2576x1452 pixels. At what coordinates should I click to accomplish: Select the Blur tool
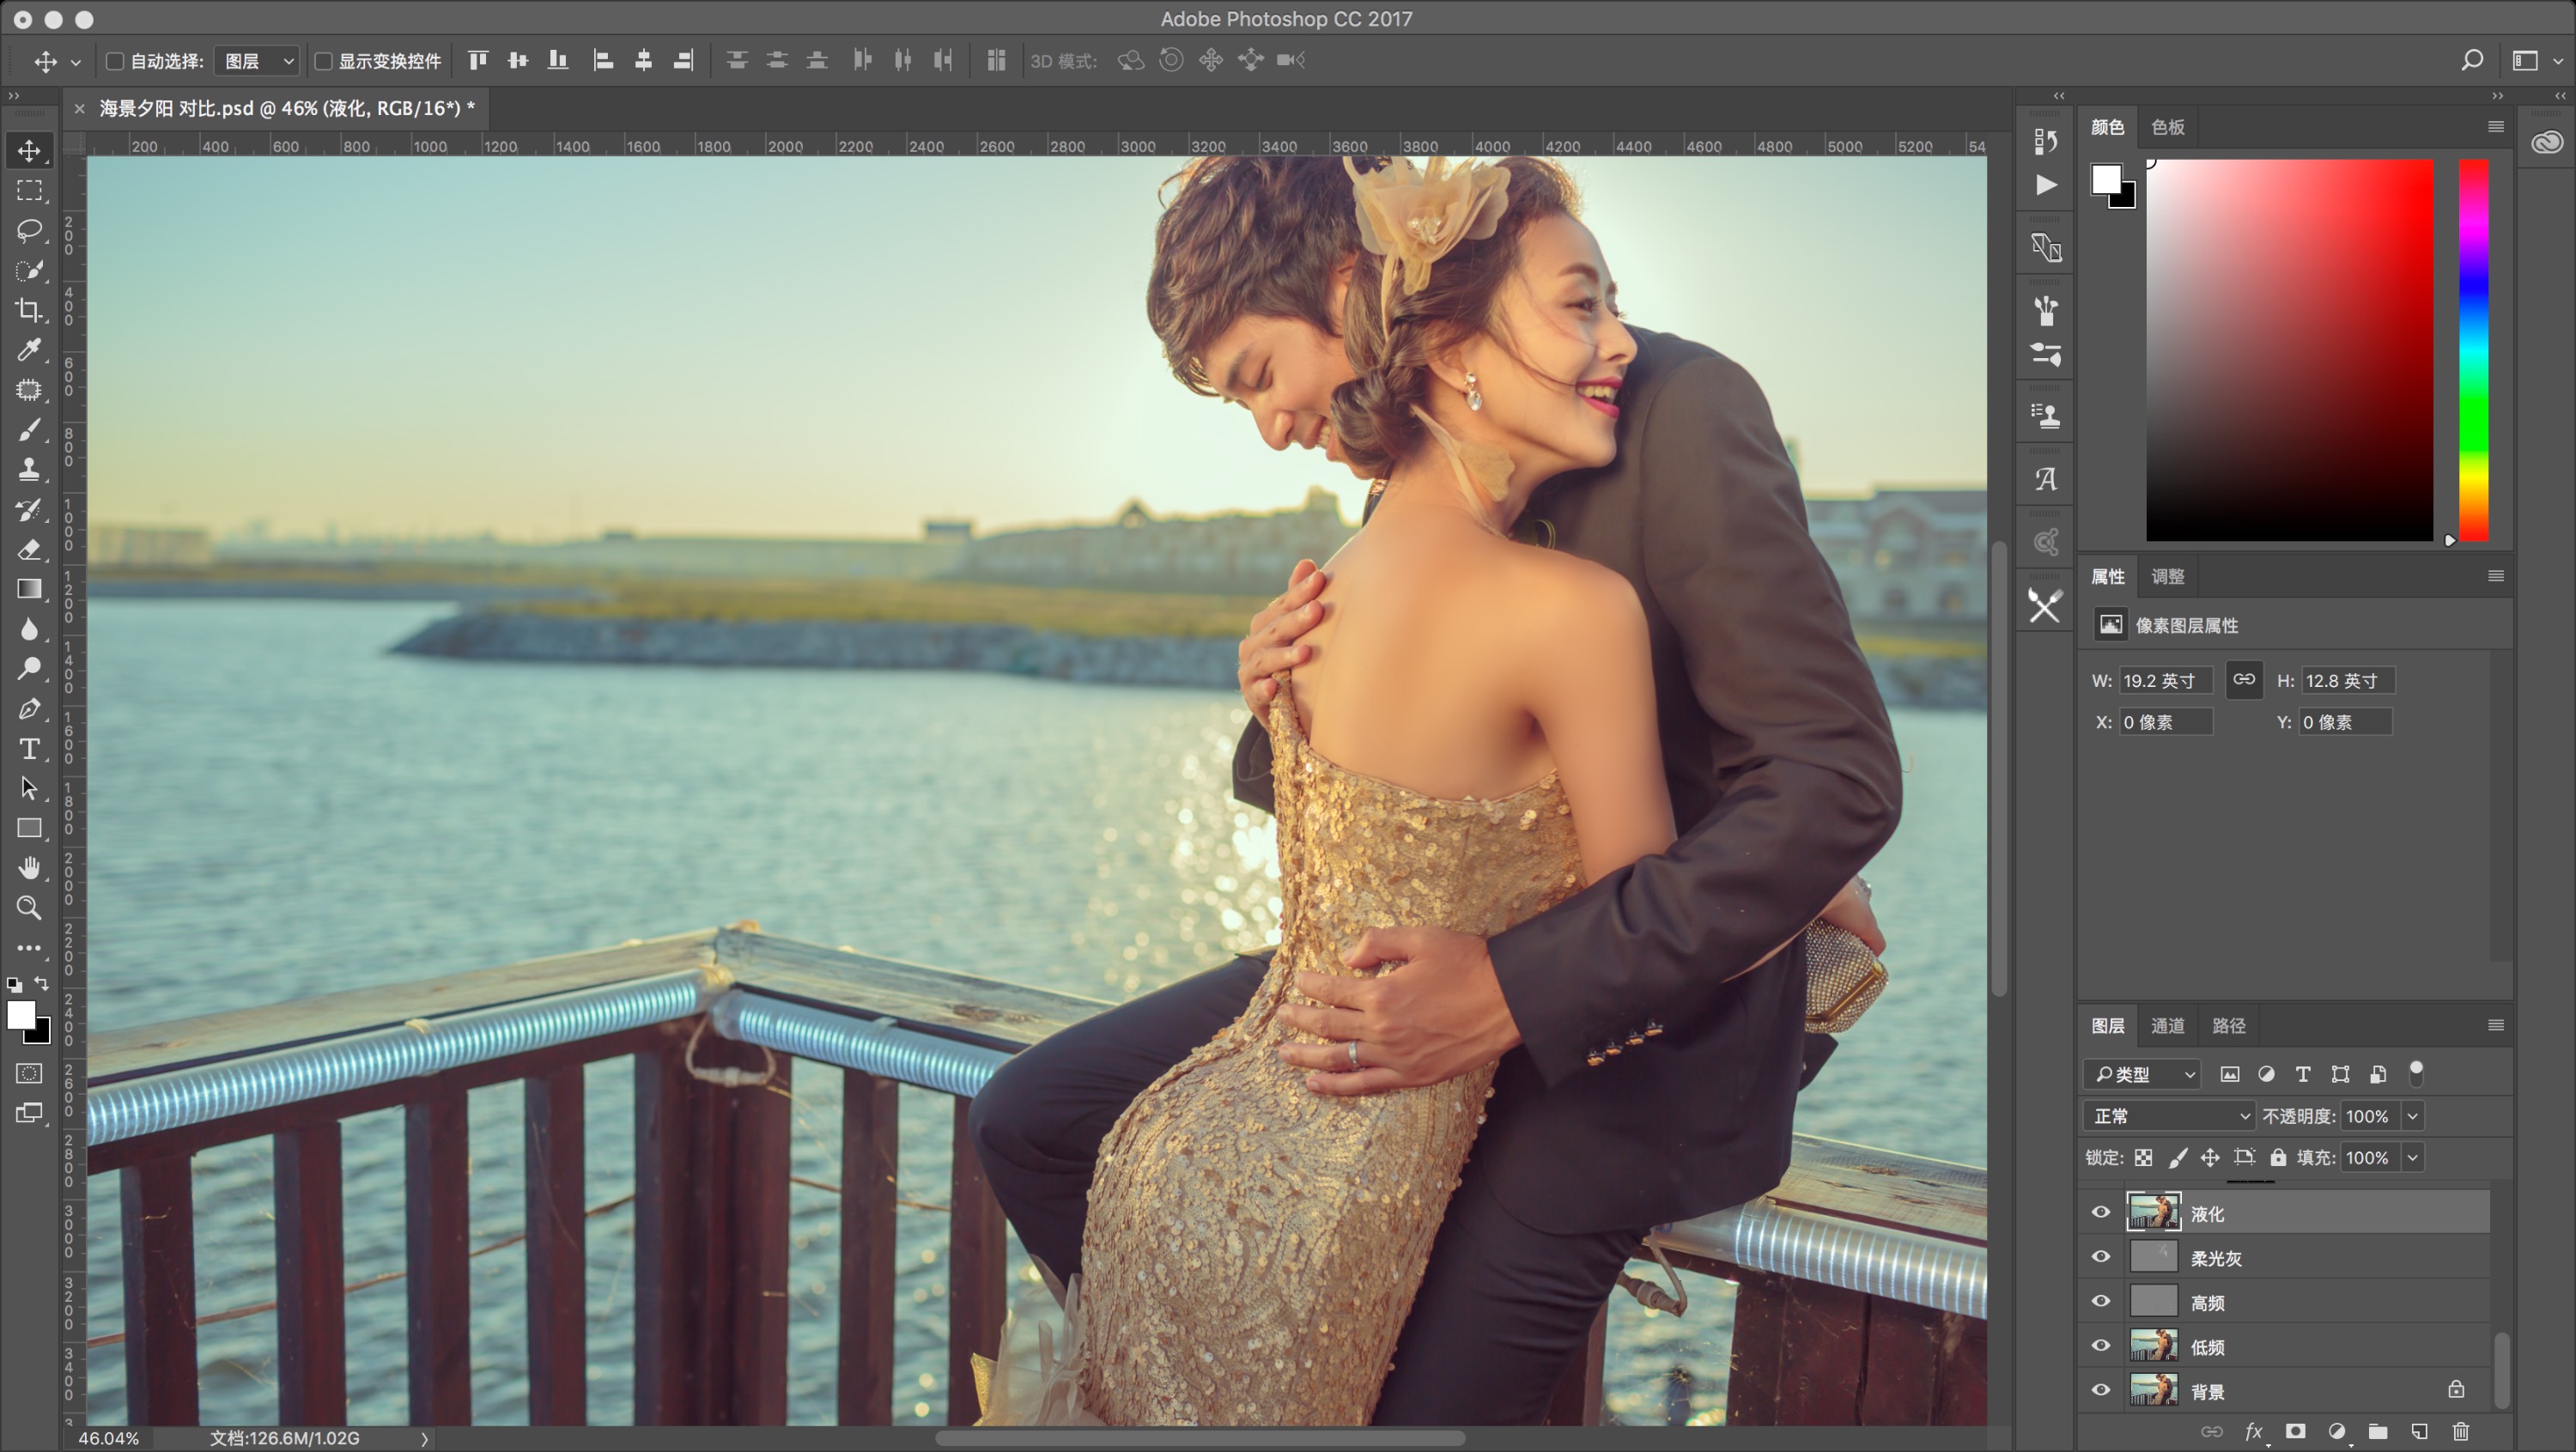click(29, 629)
